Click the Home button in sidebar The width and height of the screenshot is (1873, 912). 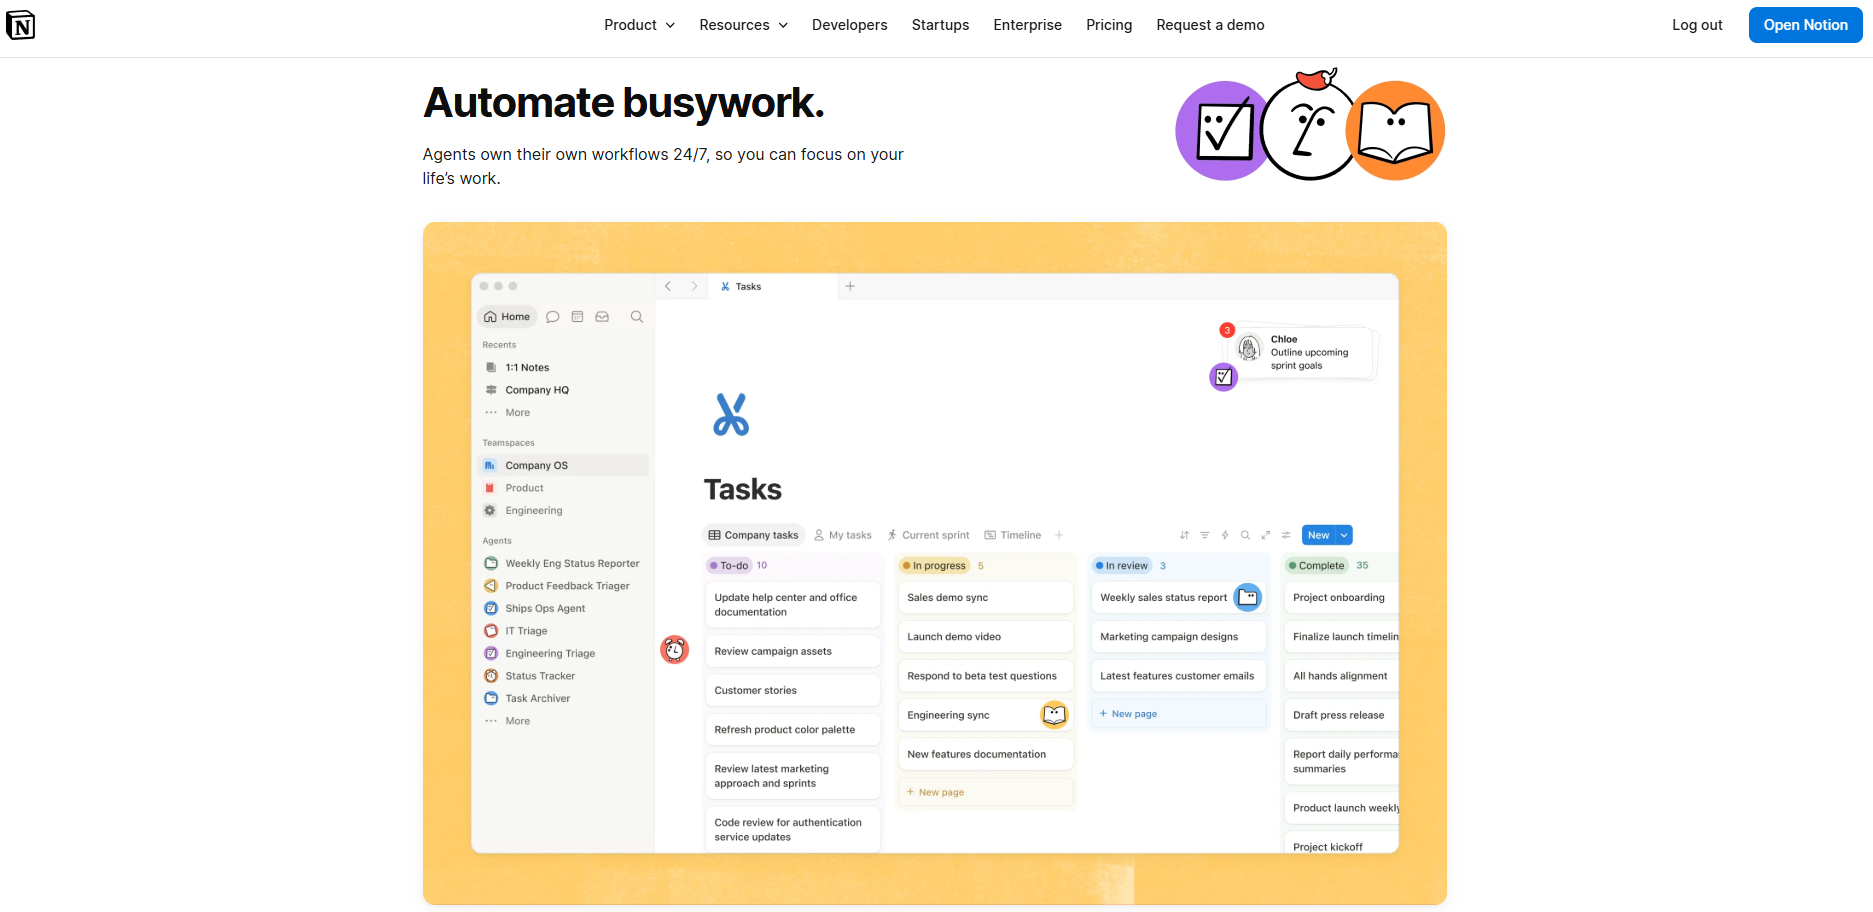tap(507, 317)
